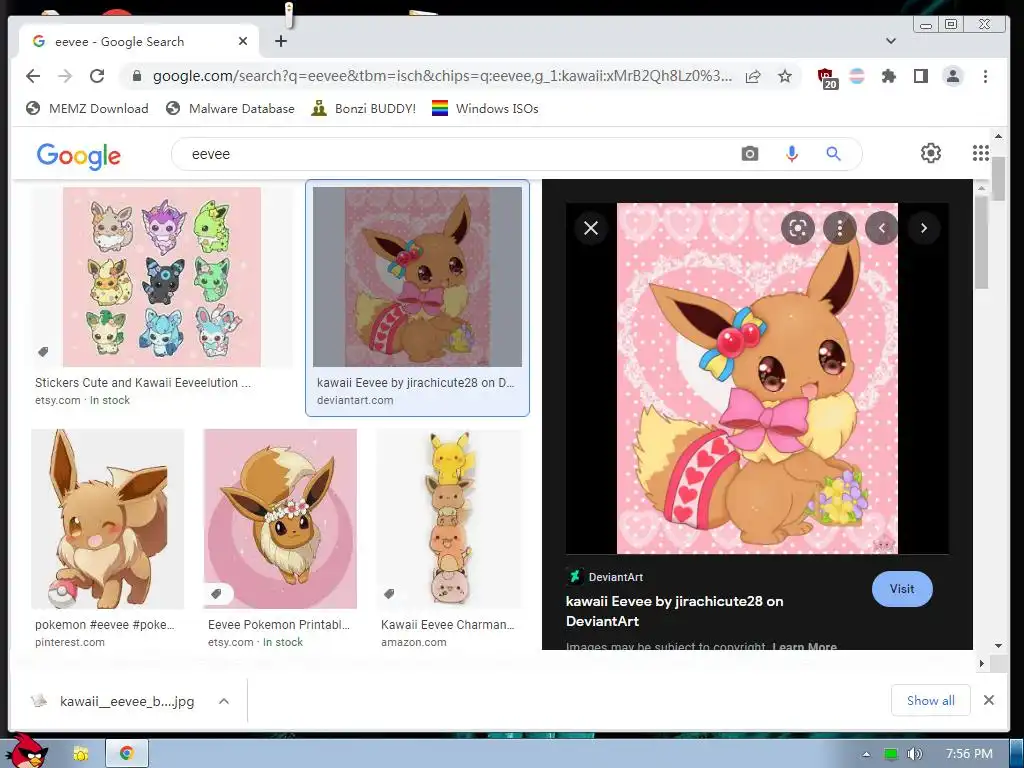Click the large Eevee preview image
1024x768 pixels.
tap(758, 378)
